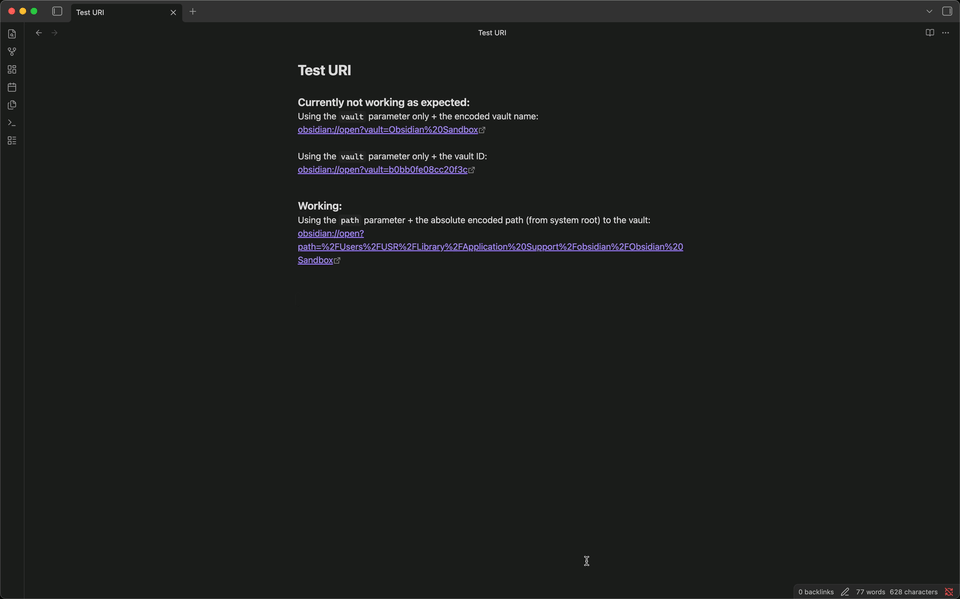Screen dimensions: 960x599
Task: Click inline code 'vault' in the first paragraph
Action: 352,116
